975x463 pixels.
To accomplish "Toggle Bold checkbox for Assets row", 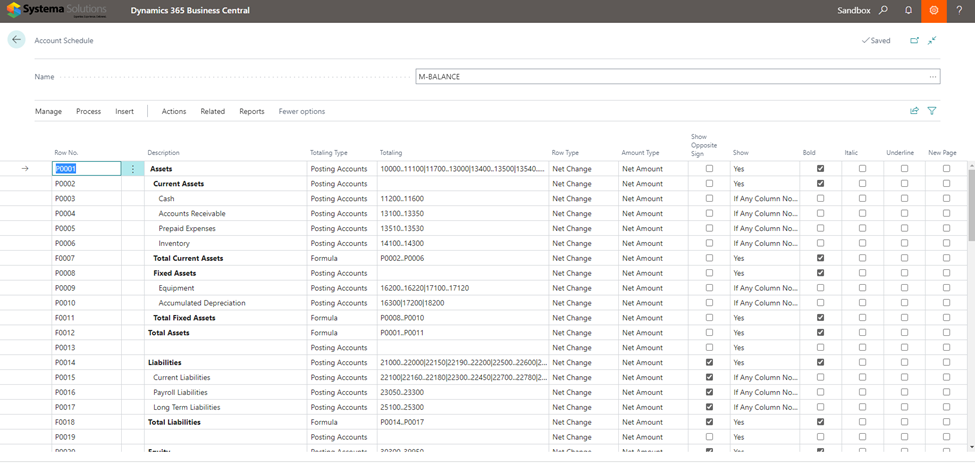I will click(820, 169).
